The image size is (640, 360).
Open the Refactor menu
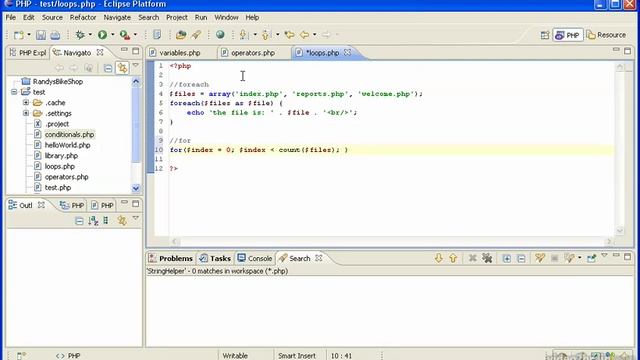83,18
